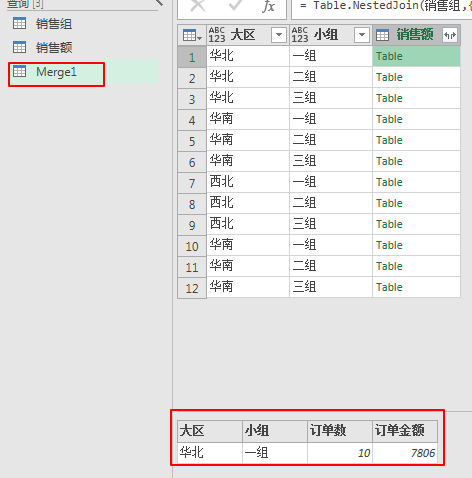Open the 大区 column filter dropdown
Viewport: 472px width, 478px height.
pyautogui.click(x=279, y=35)
